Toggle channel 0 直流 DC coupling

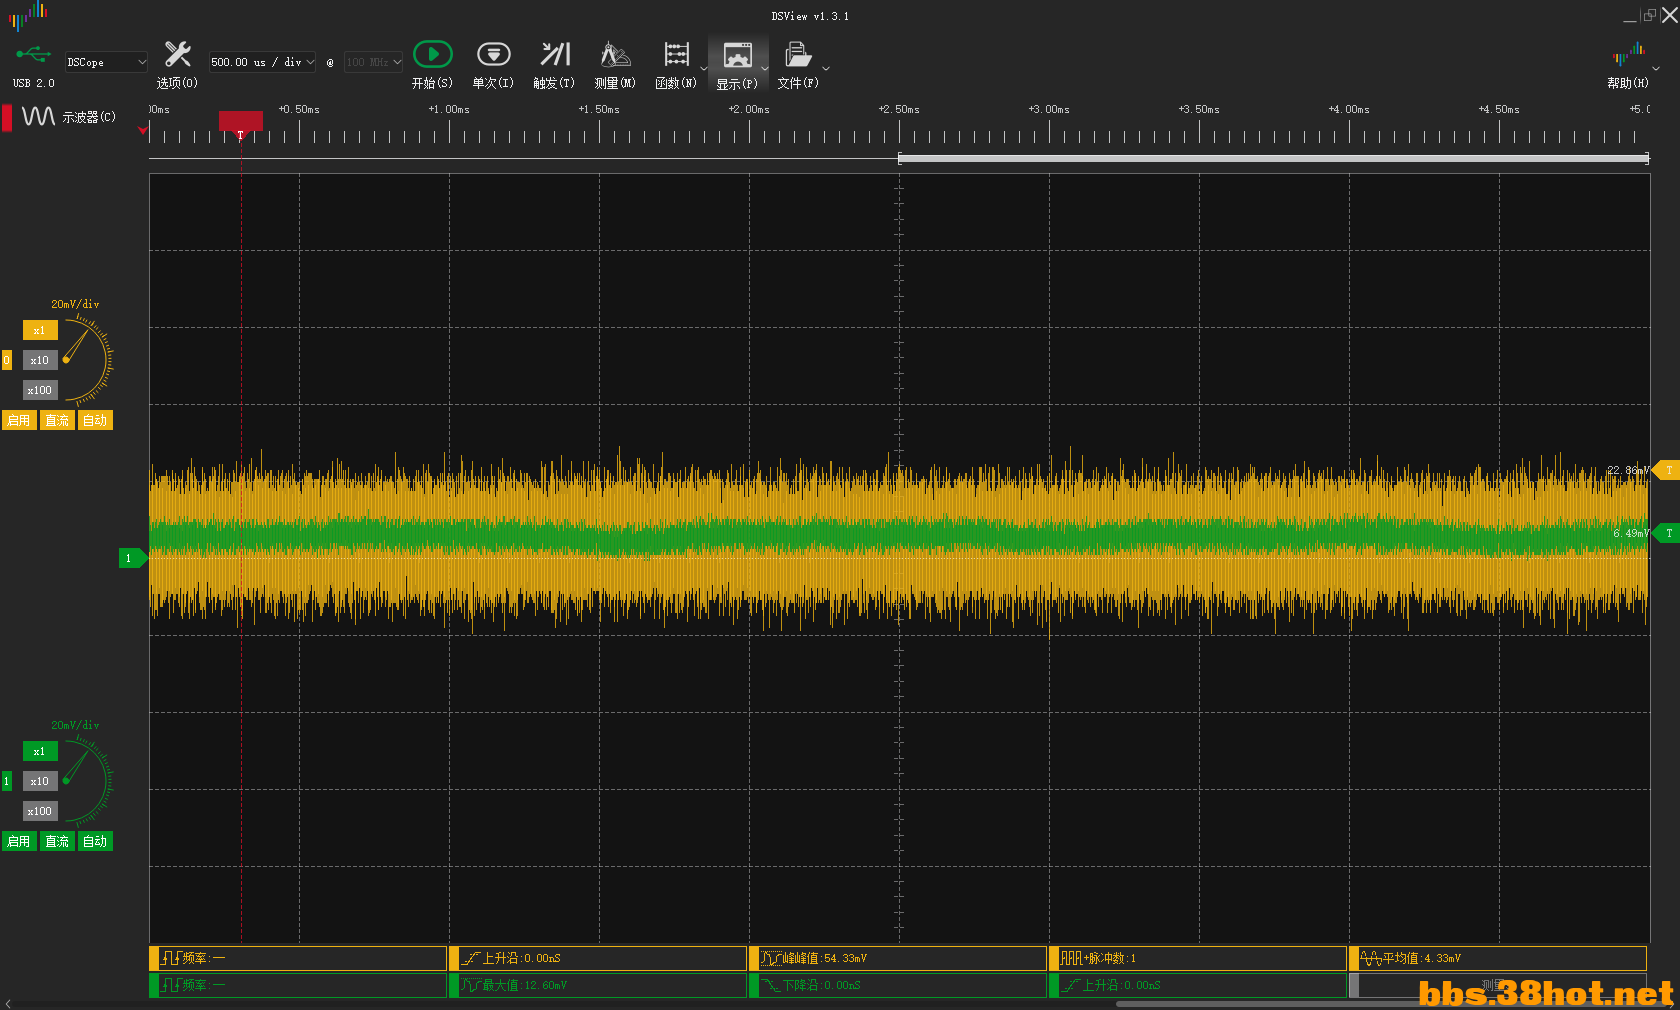[x=57, y=420]
